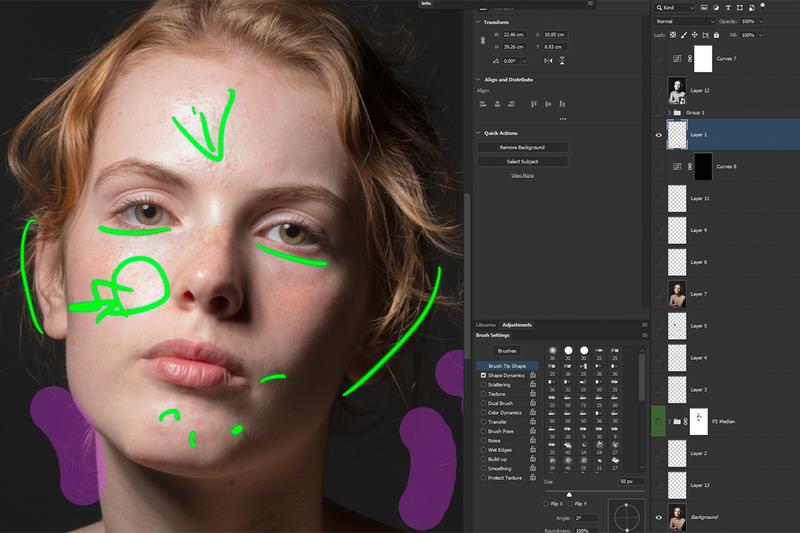800x533 pixels.
Task: Enable the Flip X checkbox
Action: click(x=546, y=504)
